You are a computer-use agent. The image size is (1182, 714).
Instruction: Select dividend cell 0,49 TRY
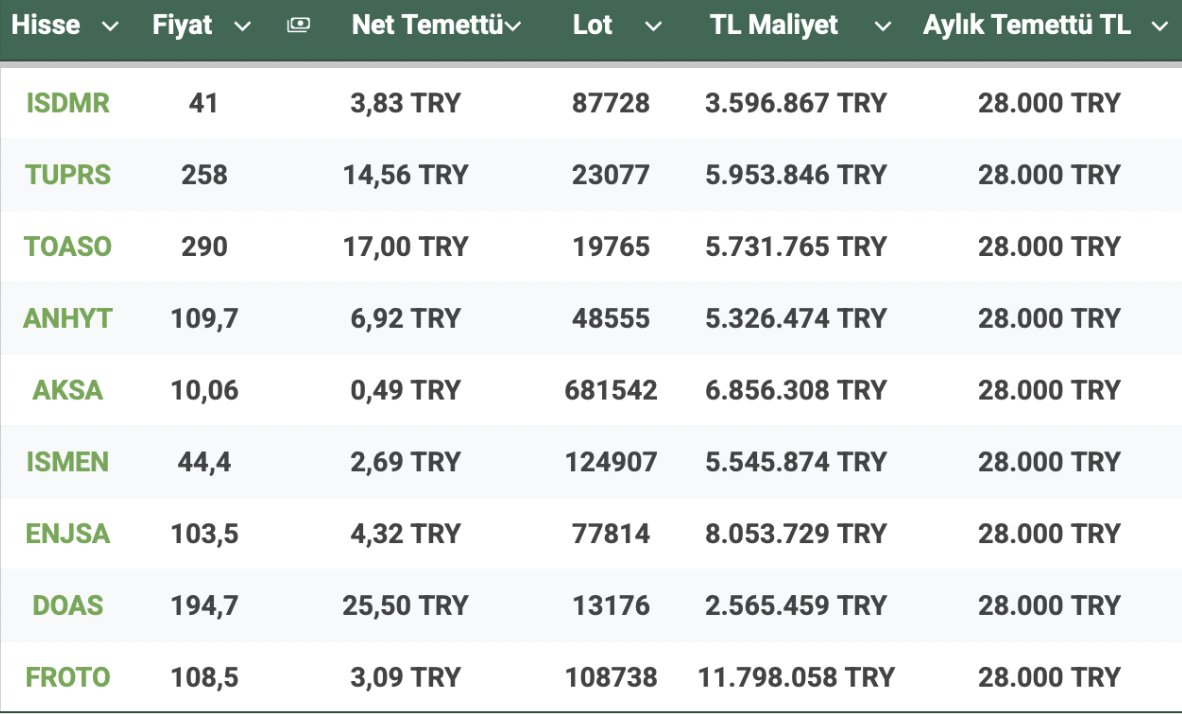pos(406,390)
